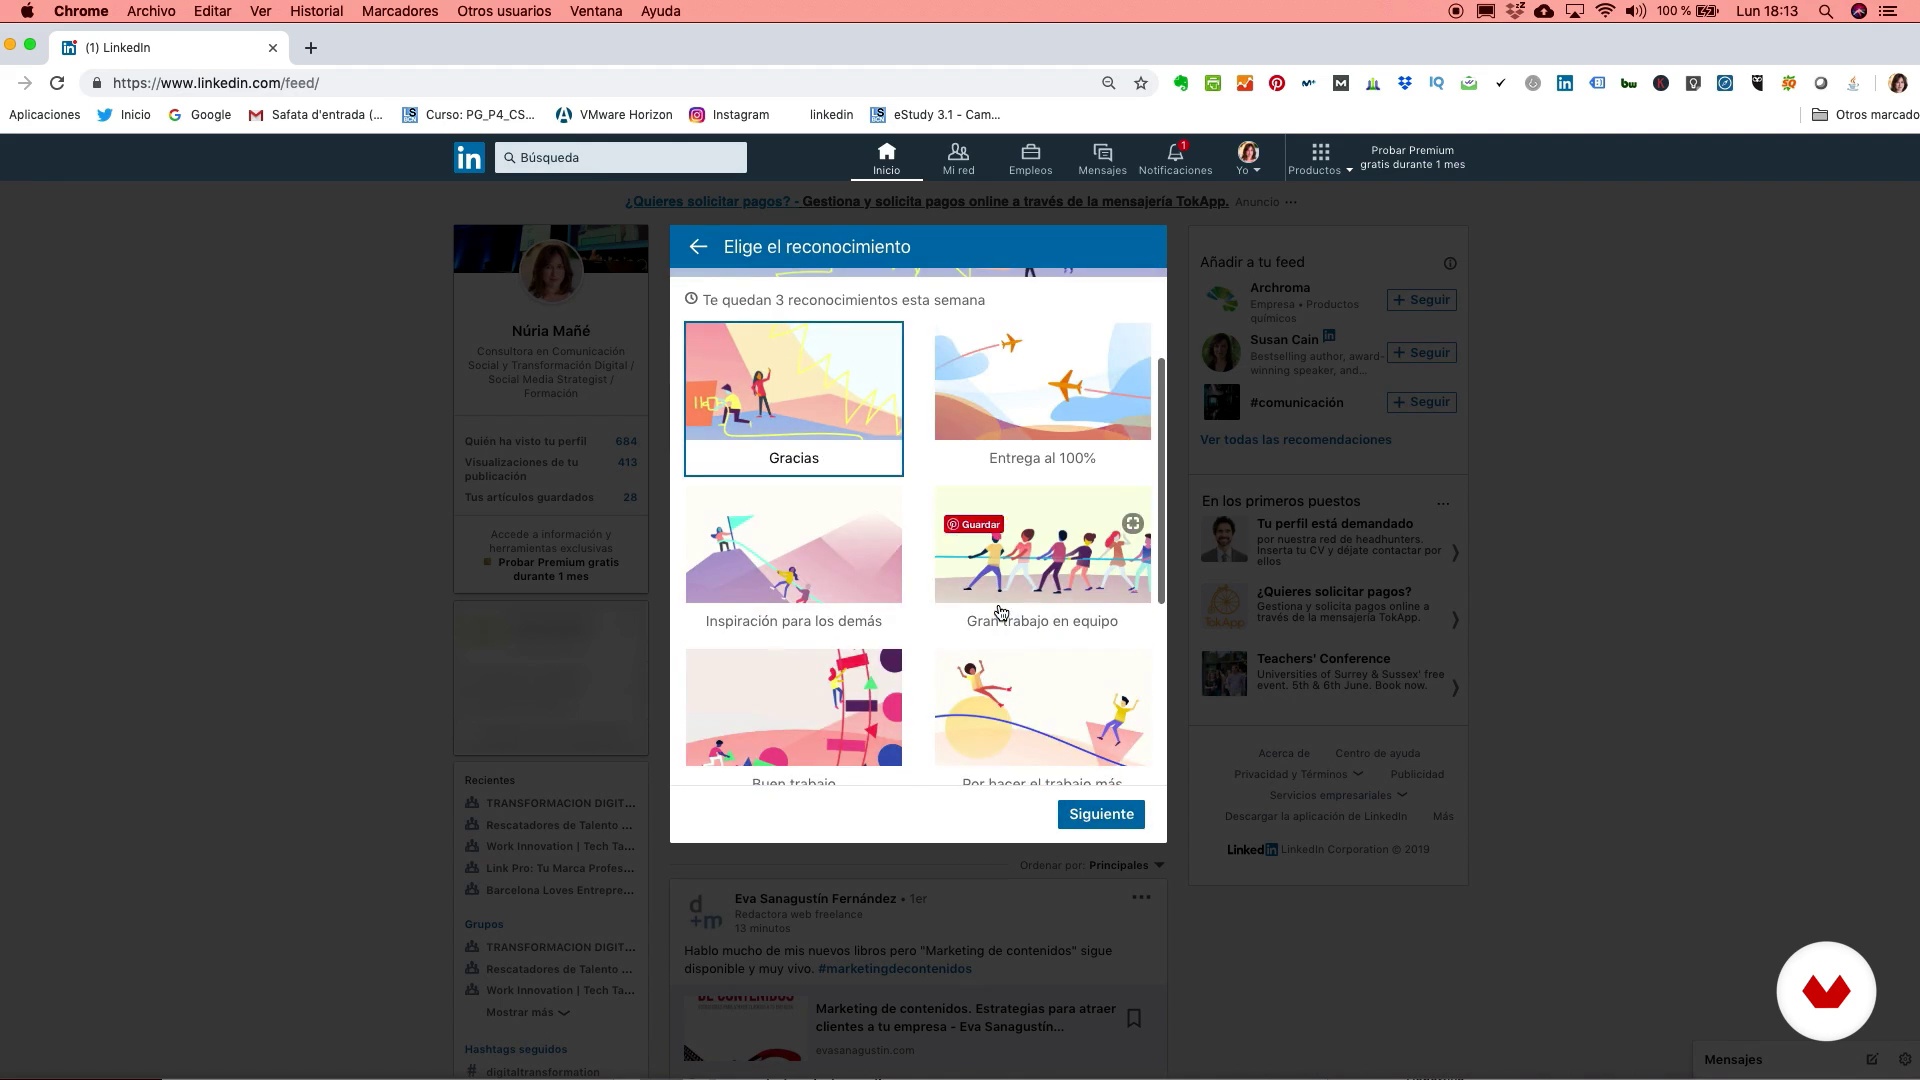Screen dimensions: 1920x1080
Task: Follow Susan Cain with Seguir button
Action: pos(1421,353)
